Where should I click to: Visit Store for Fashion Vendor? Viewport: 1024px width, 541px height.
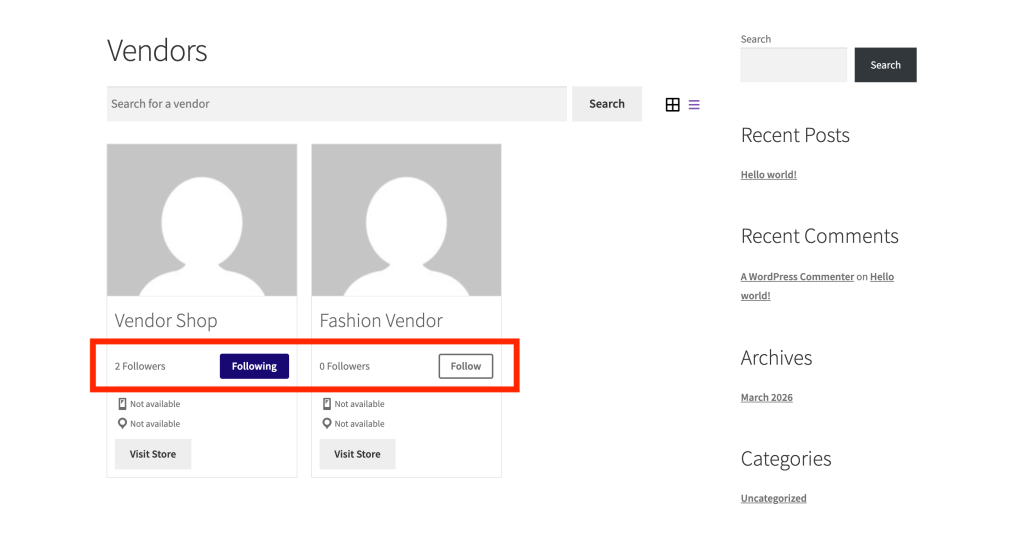[x=357, y=454]
